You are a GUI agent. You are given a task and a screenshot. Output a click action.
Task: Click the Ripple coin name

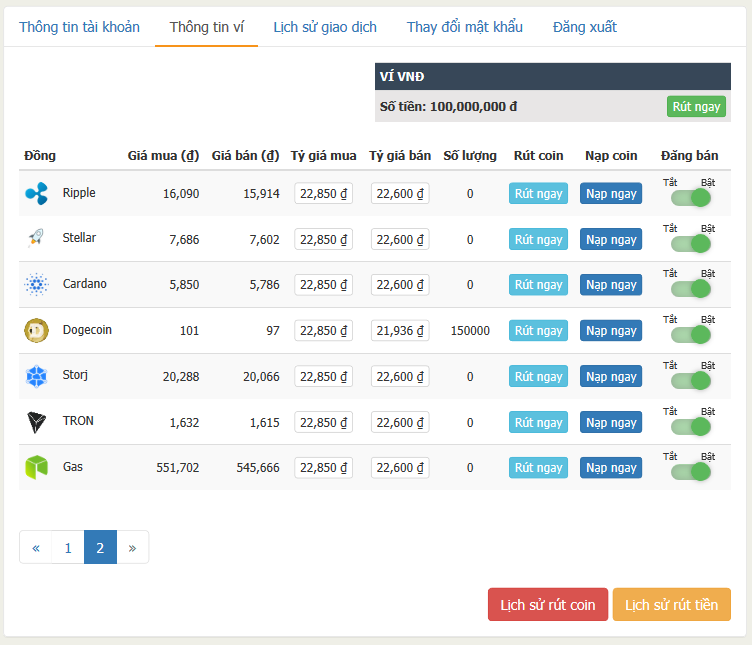coord(79,193)
